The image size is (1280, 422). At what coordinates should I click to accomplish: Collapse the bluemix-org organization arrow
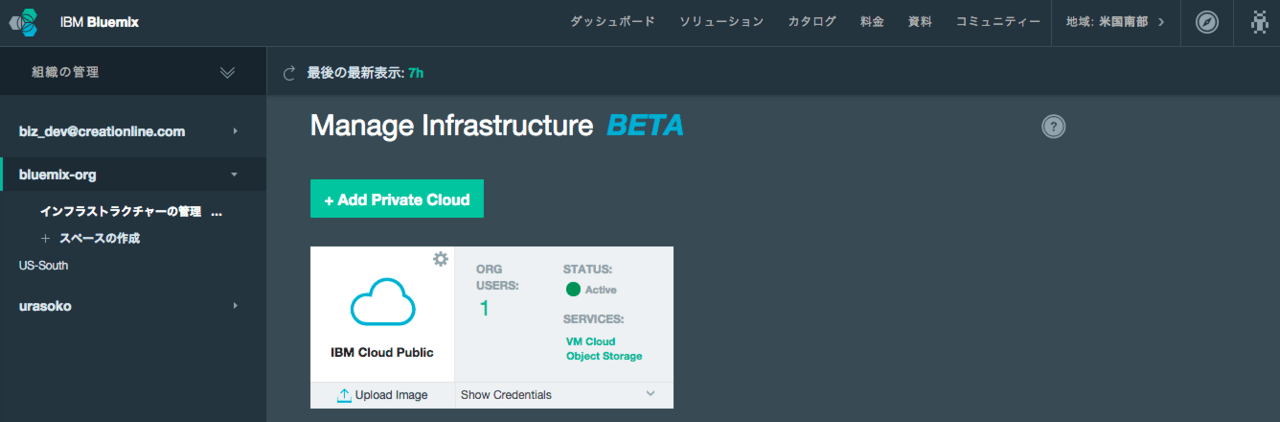tap(234, 174)
